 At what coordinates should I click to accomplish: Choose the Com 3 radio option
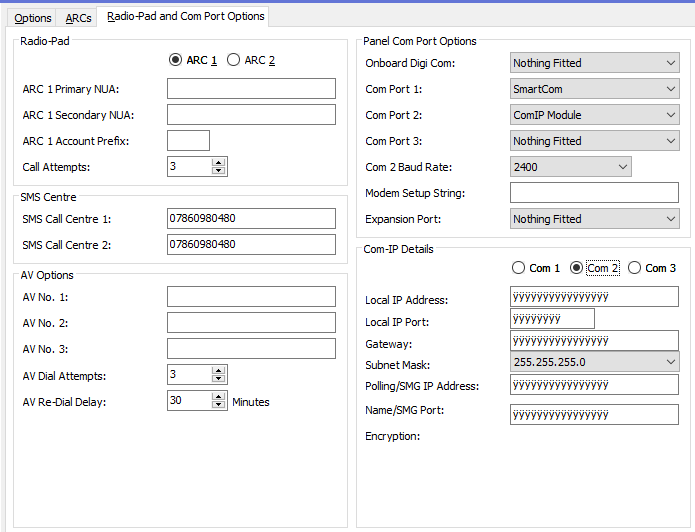click(x=634, y=268)
